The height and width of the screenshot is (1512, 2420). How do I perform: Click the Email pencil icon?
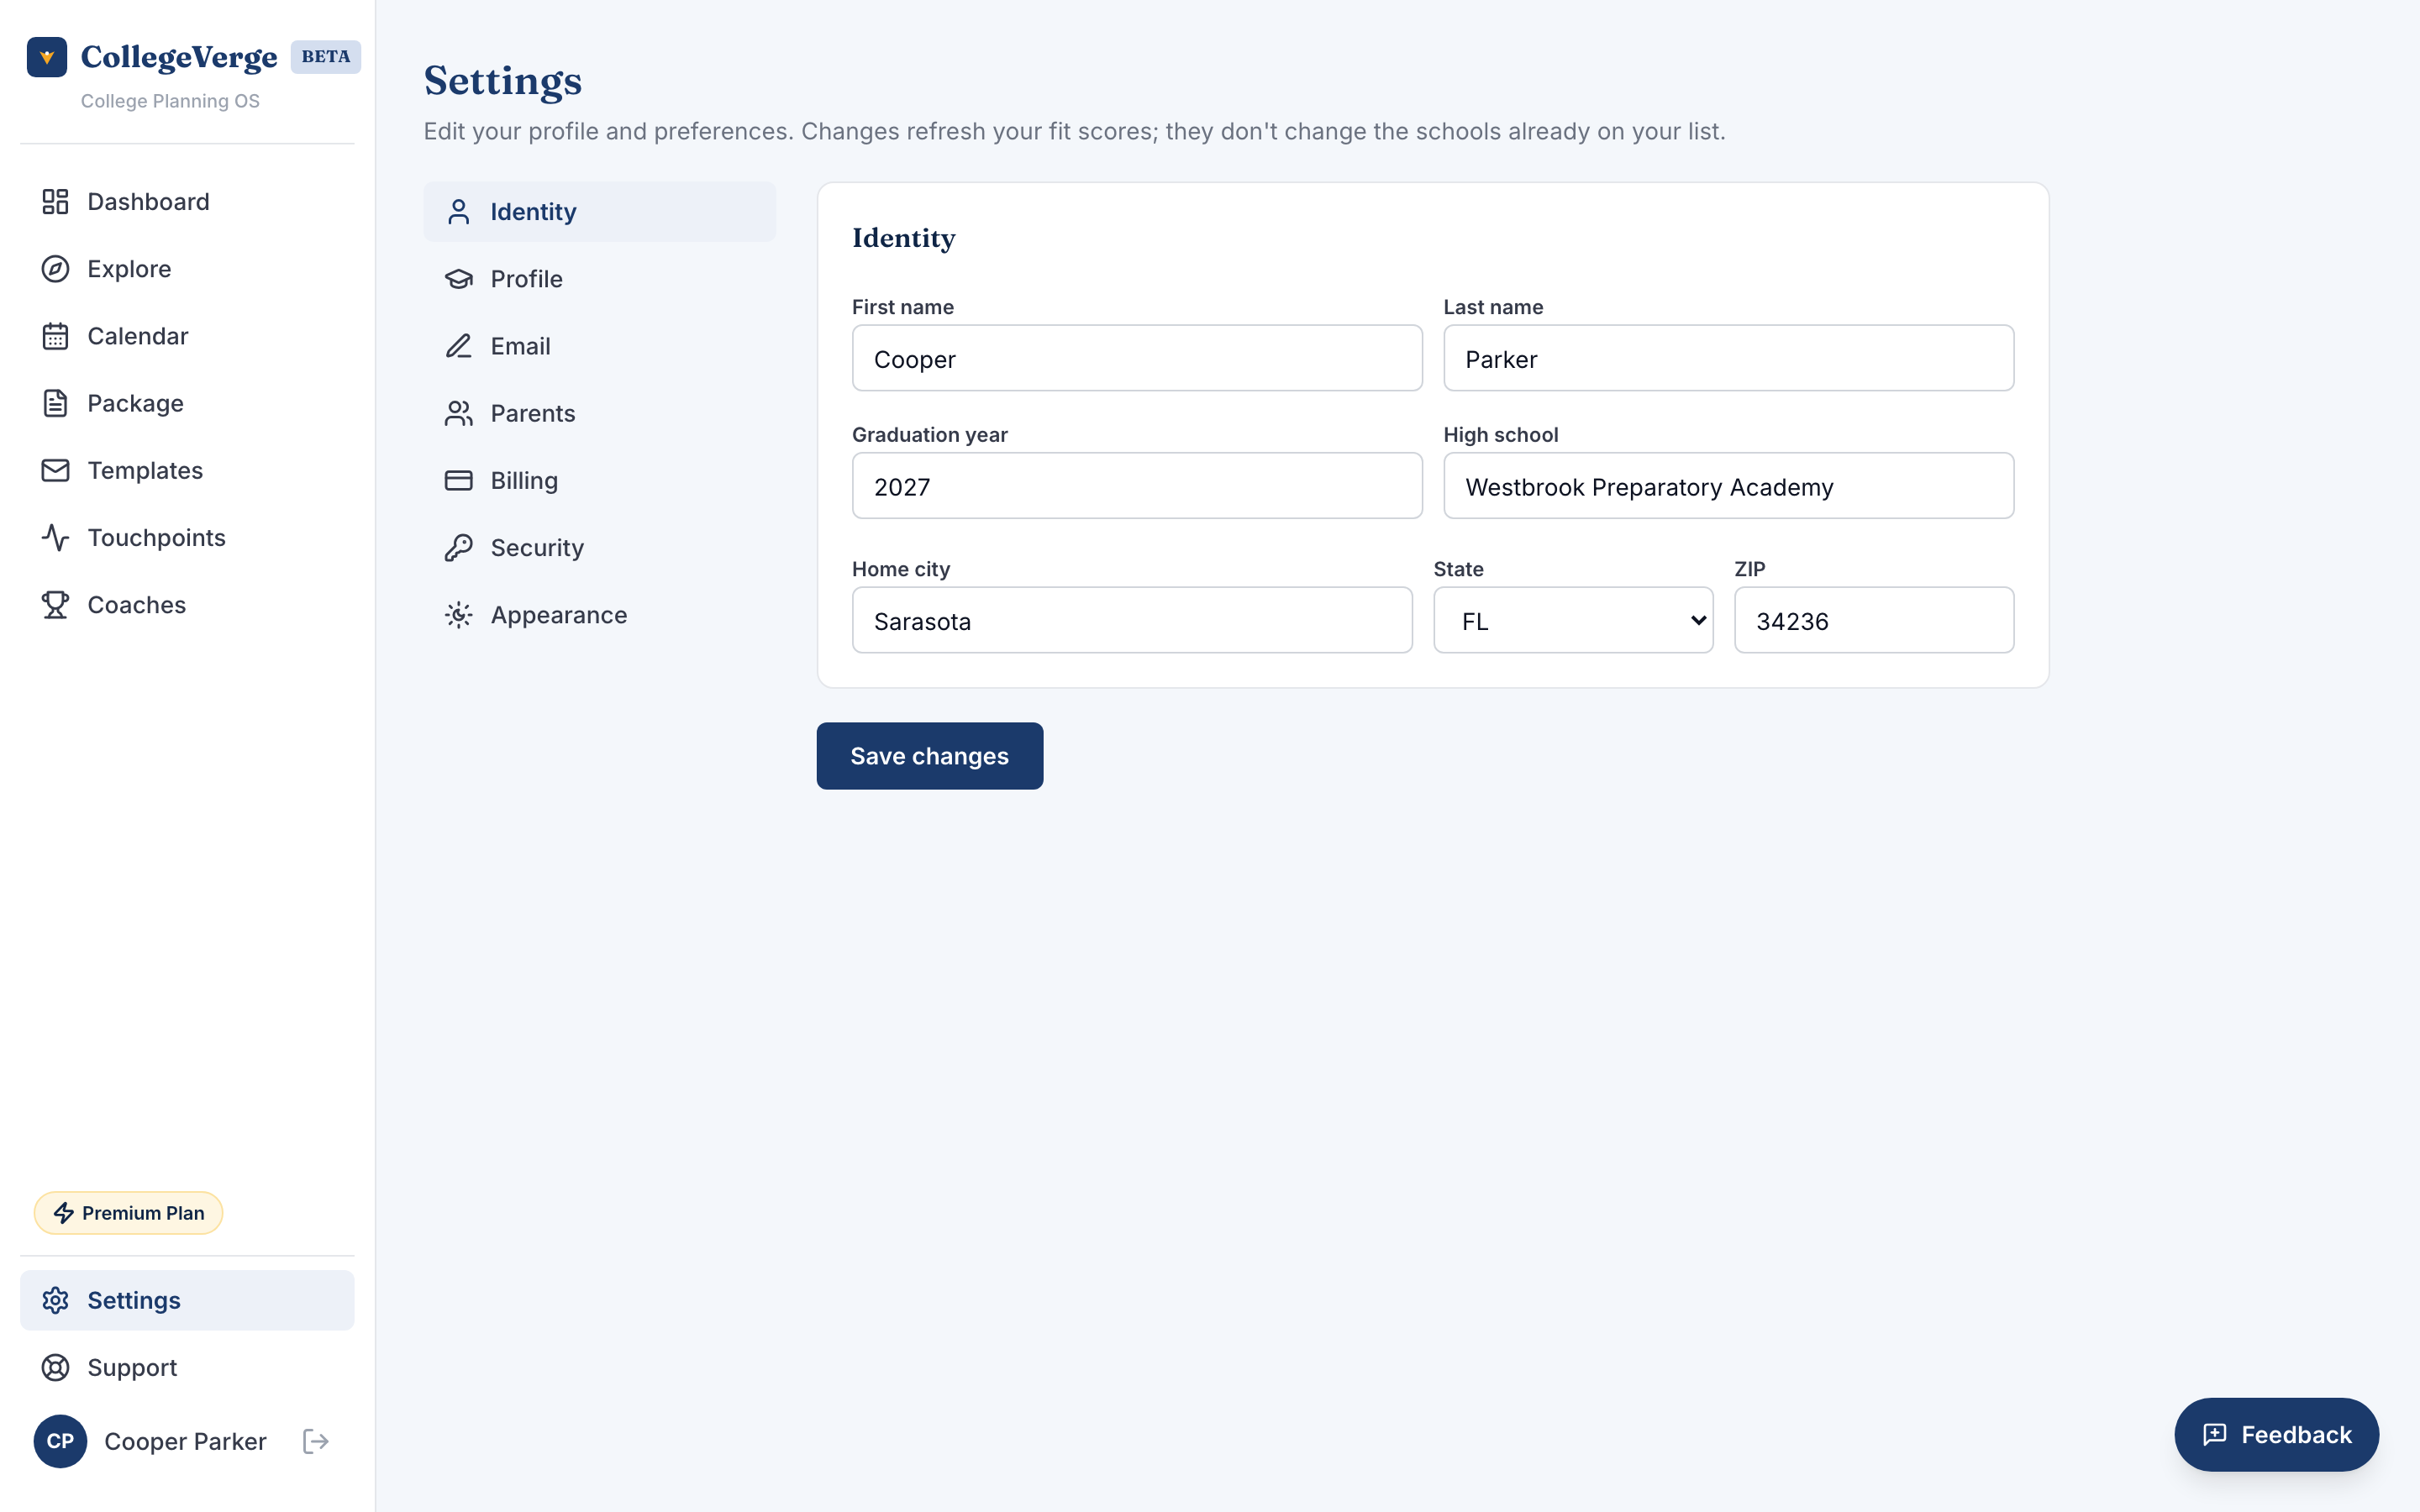tap(458, 346)
